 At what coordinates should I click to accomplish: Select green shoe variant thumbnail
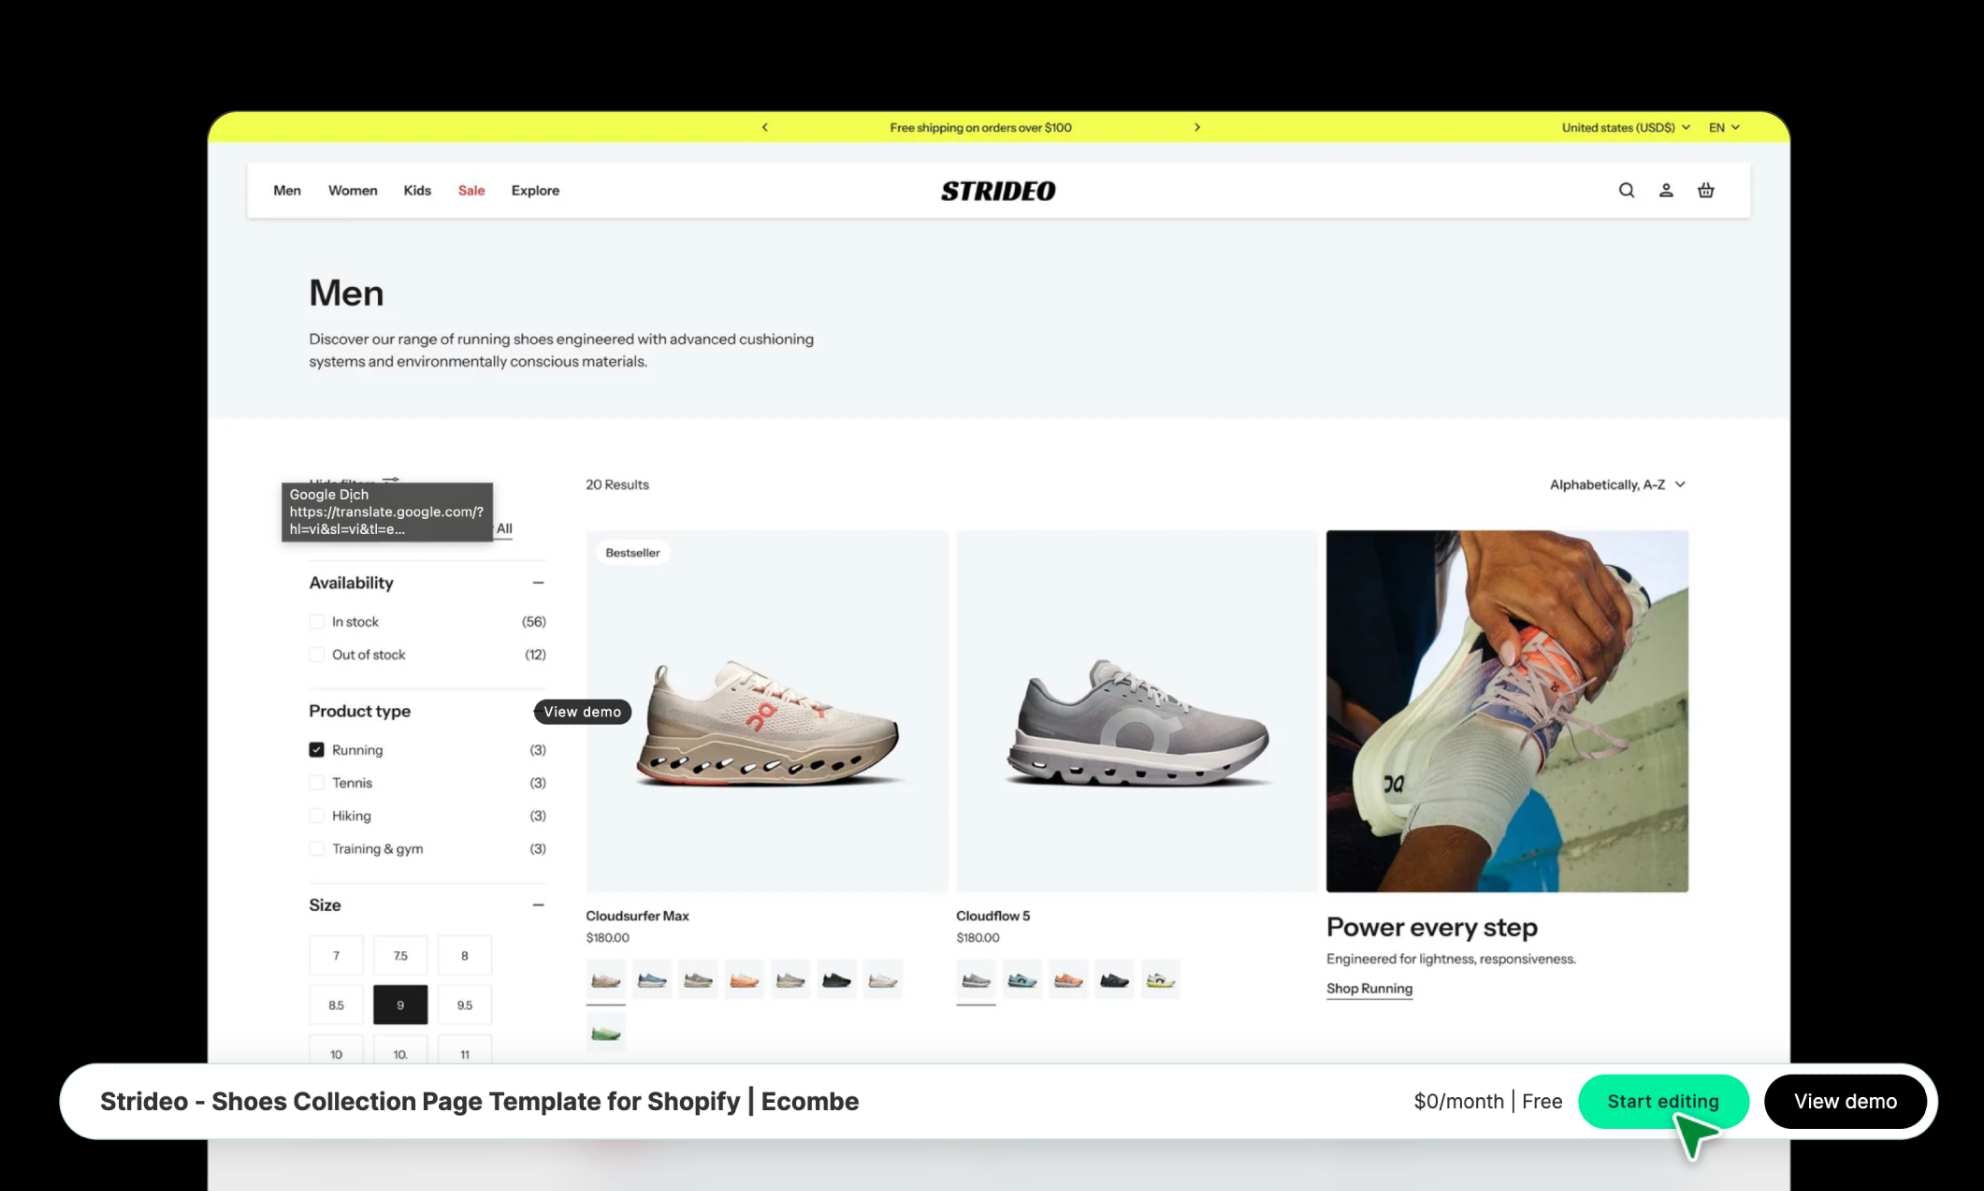click(x=606, y=1033)
